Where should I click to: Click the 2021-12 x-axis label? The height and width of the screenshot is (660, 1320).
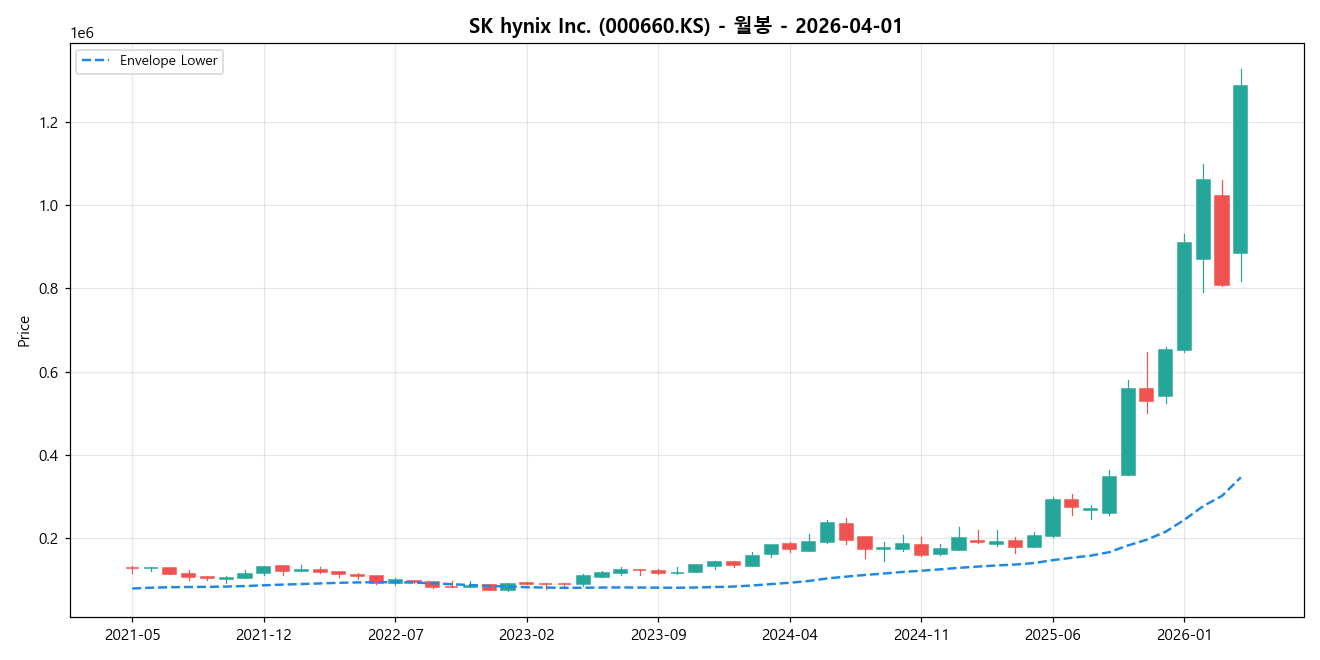click(x=264, y=634)
